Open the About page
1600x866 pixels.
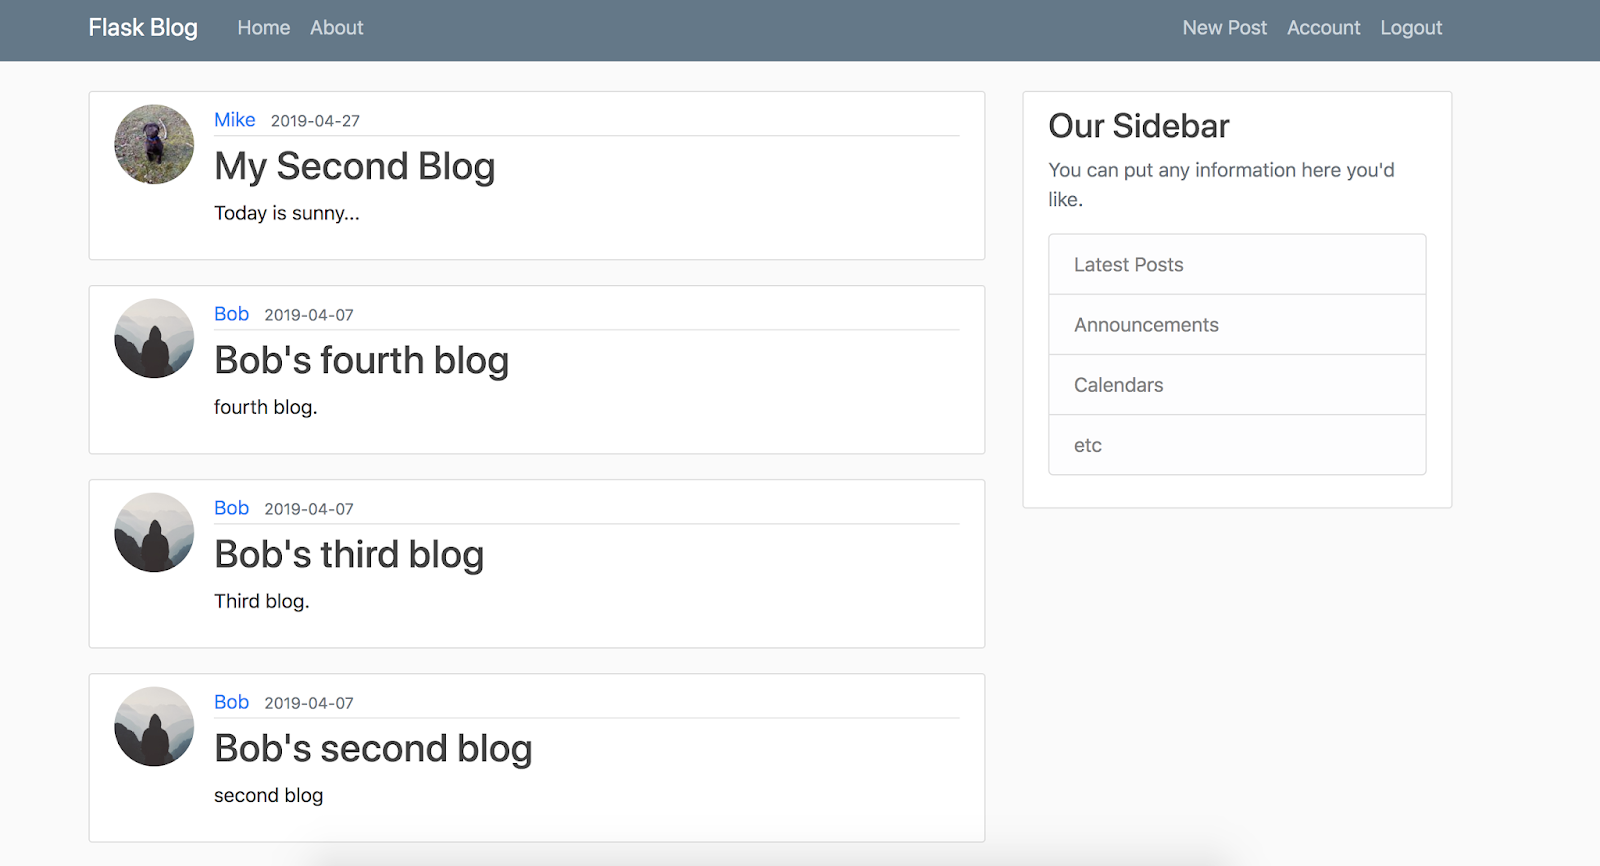[x=336, y=28]
